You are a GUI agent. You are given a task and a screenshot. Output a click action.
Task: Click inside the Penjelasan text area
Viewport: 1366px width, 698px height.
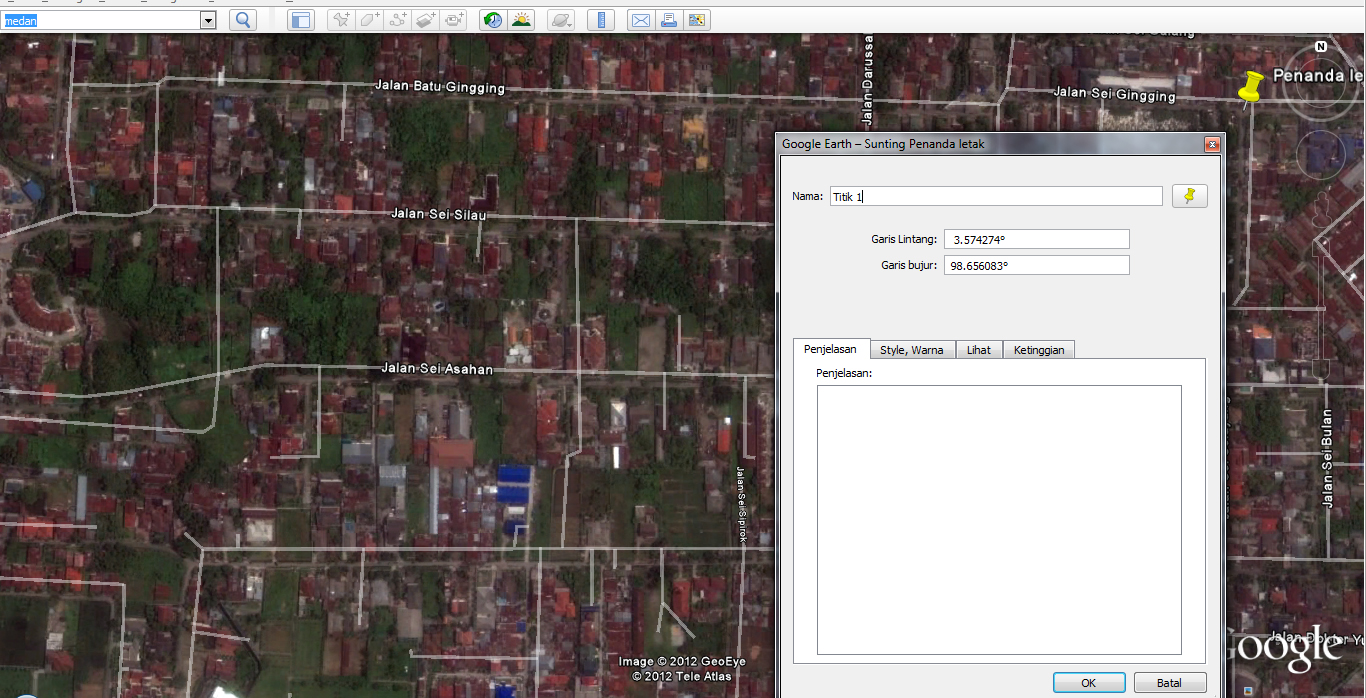click(x=1000, y=520)
